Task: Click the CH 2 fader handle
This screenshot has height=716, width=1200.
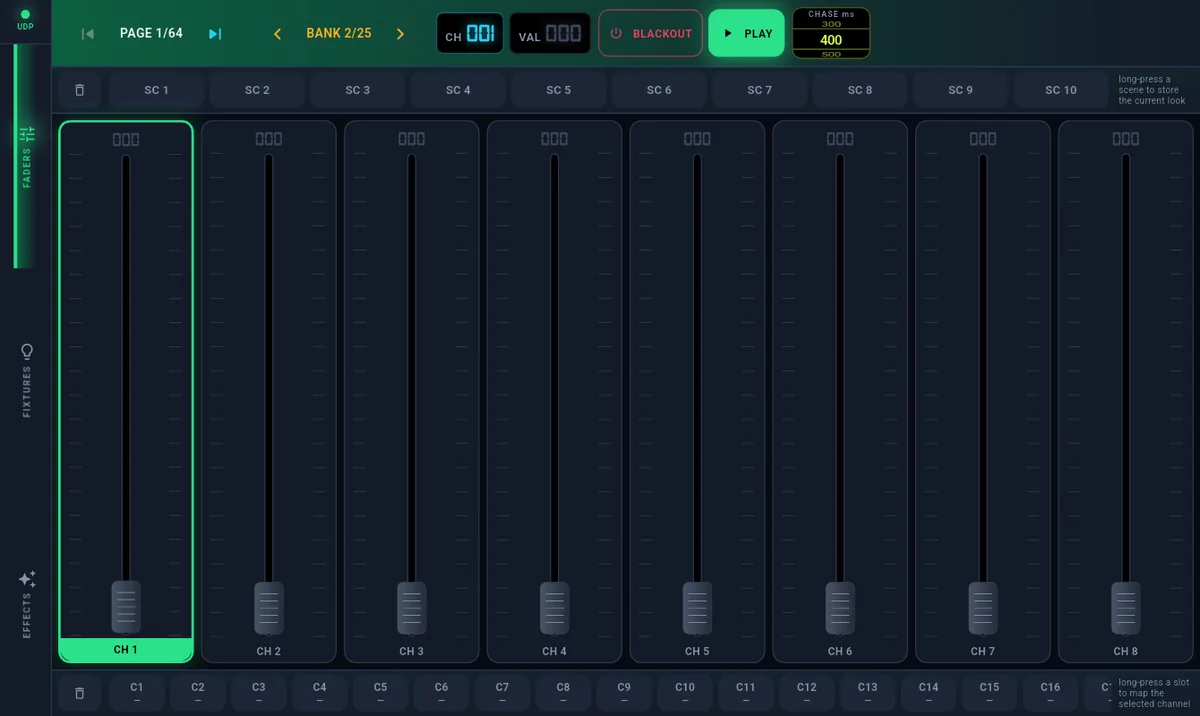Action: tap(269, 607)
